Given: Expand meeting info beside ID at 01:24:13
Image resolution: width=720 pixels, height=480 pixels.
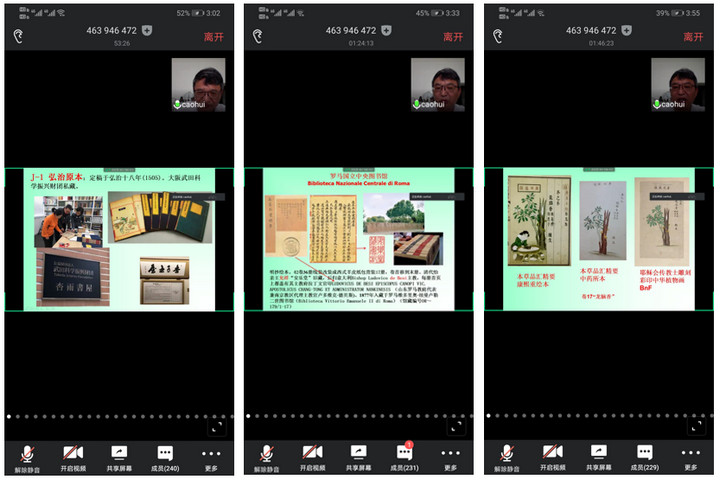Looking at the screenshot, I should [387, 31].
